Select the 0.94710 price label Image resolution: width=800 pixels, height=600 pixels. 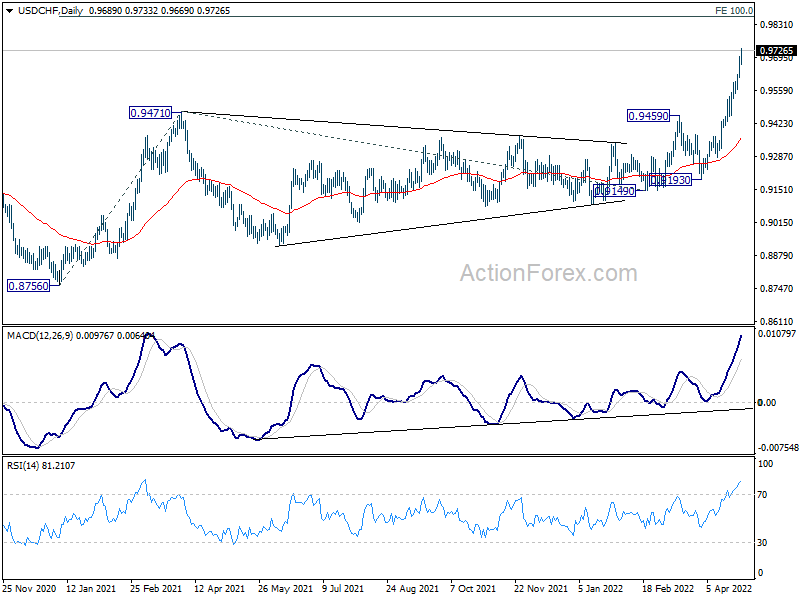coord(151,113)
